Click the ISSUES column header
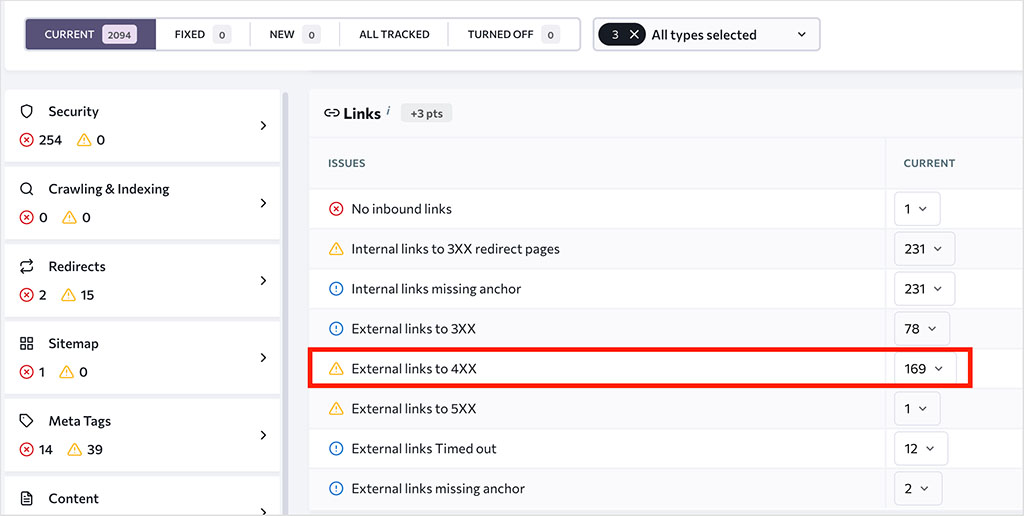Image resolution: width=1024 pixels, height=516 pixels. (x=346, y=163)
